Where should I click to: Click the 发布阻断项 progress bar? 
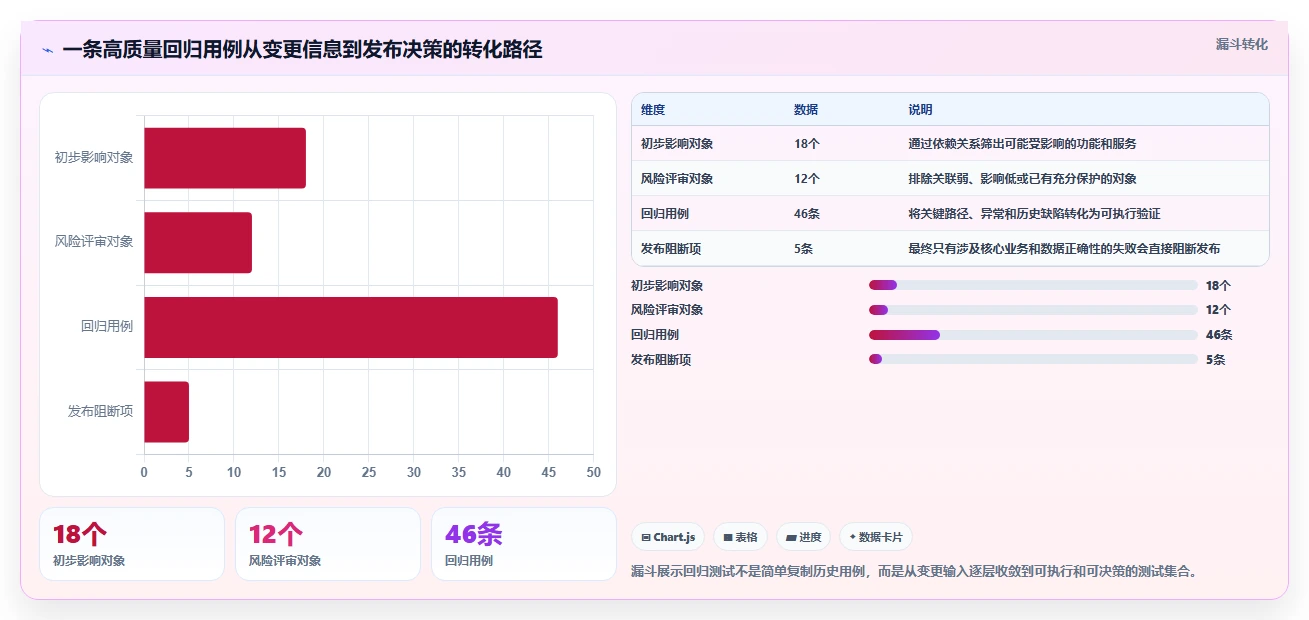coord(1033,359)
